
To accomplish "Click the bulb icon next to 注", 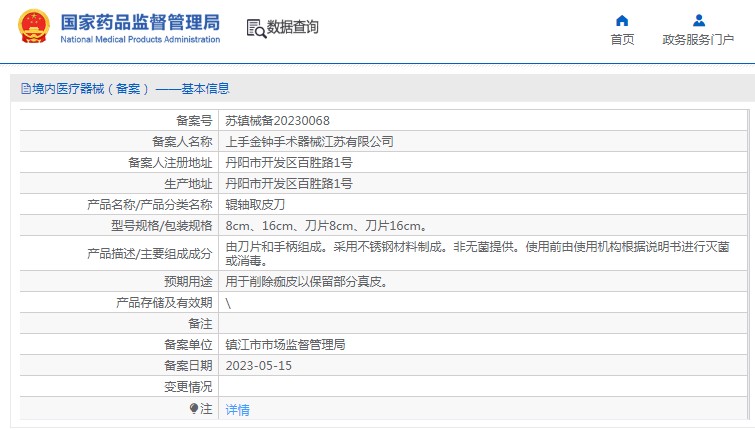I will pos(194,409).
